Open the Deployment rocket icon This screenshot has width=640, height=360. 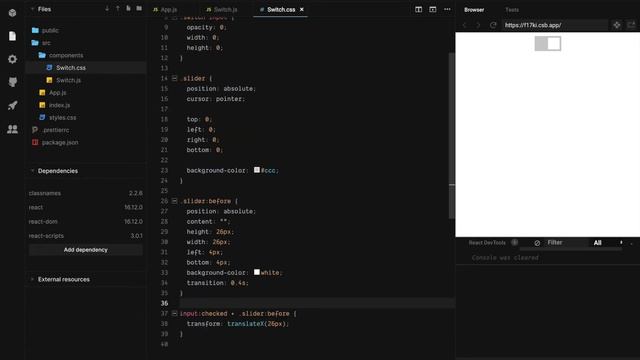click(x=12, y=105)
